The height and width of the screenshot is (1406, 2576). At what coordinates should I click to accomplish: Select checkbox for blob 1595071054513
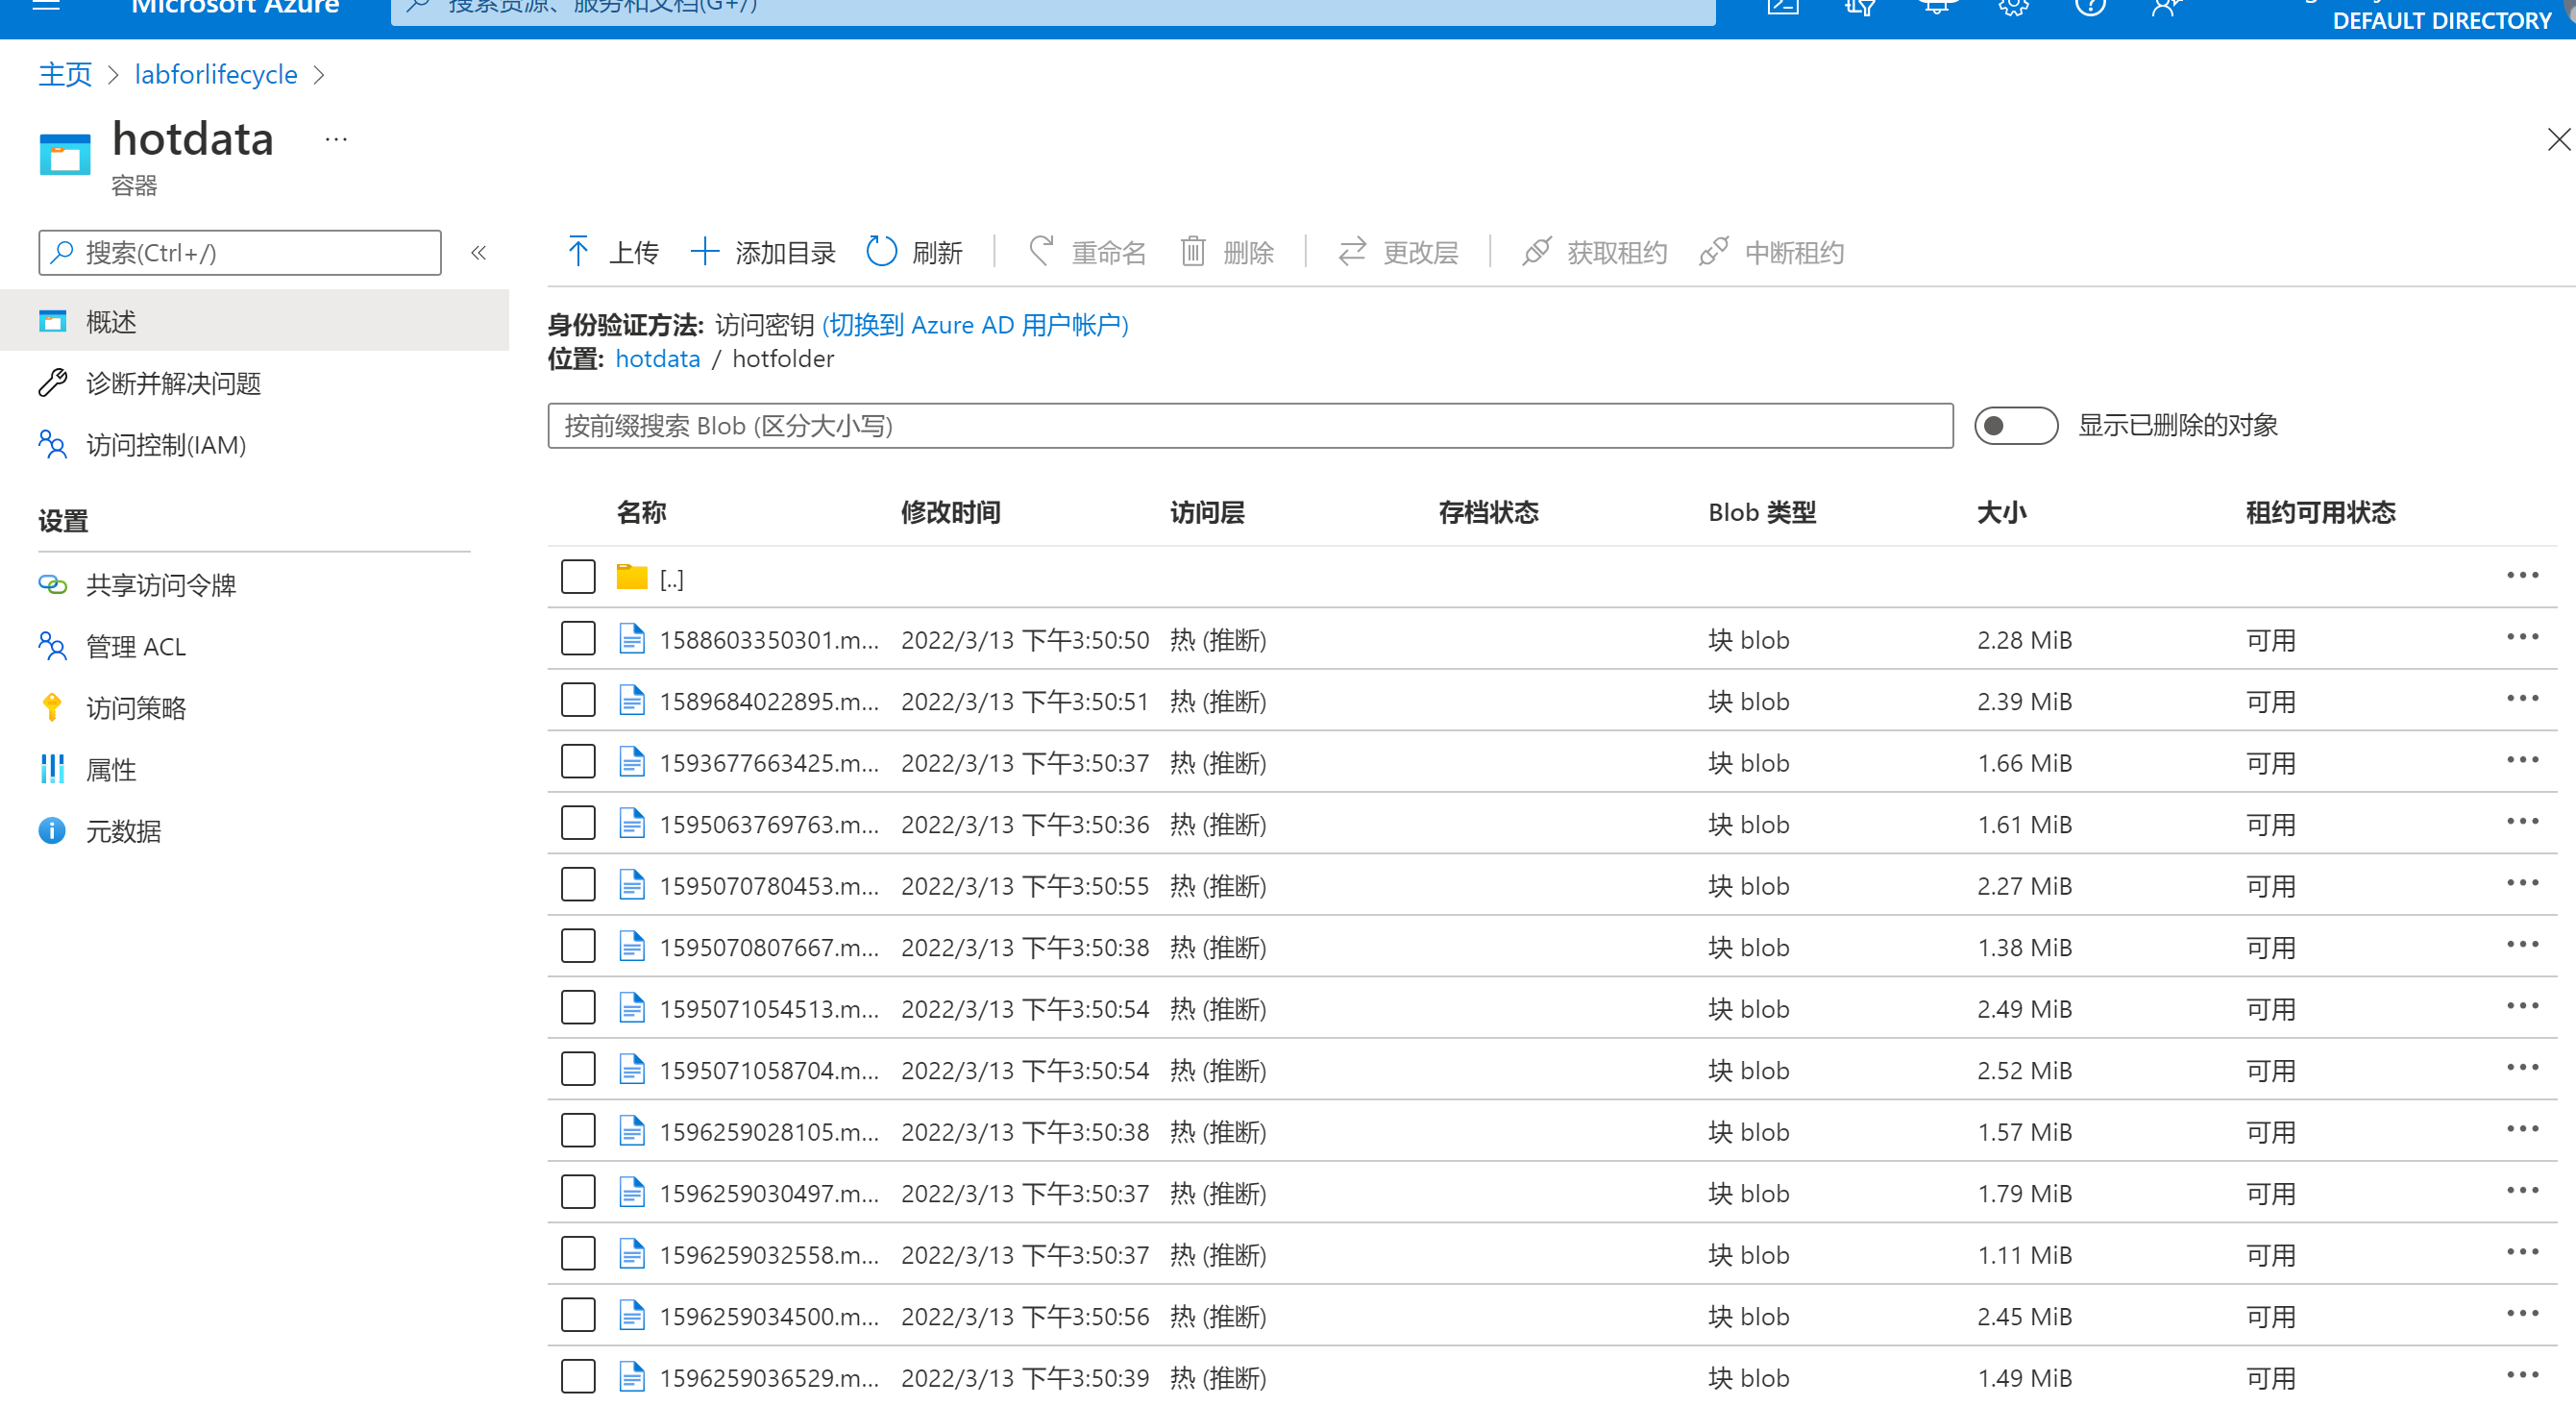[x=578, y=1007]
